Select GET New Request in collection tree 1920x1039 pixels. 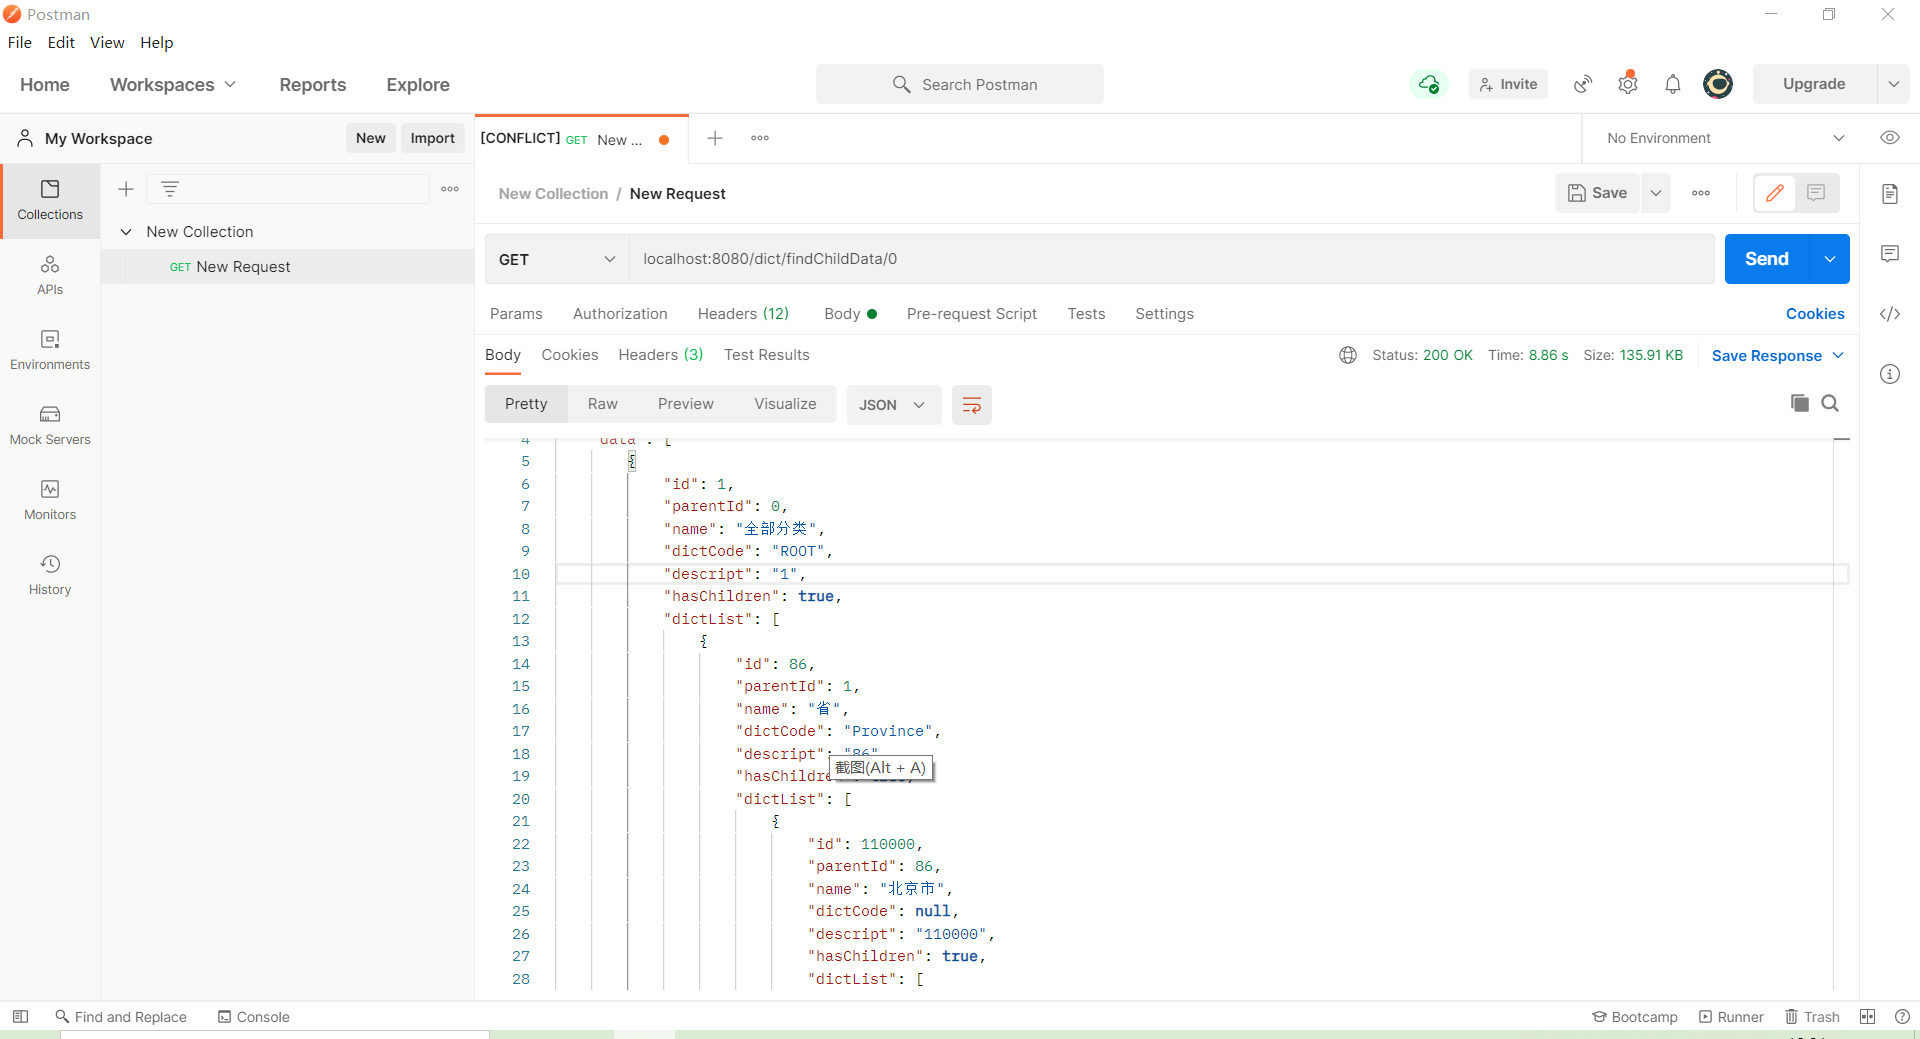point(287,267)
